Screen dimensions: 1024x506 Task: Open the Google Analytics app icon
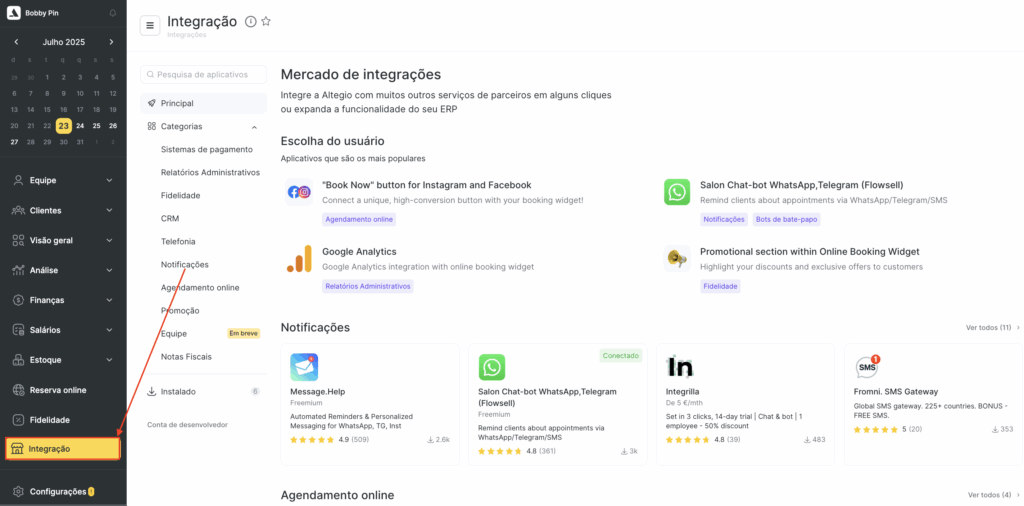[299, 259]
